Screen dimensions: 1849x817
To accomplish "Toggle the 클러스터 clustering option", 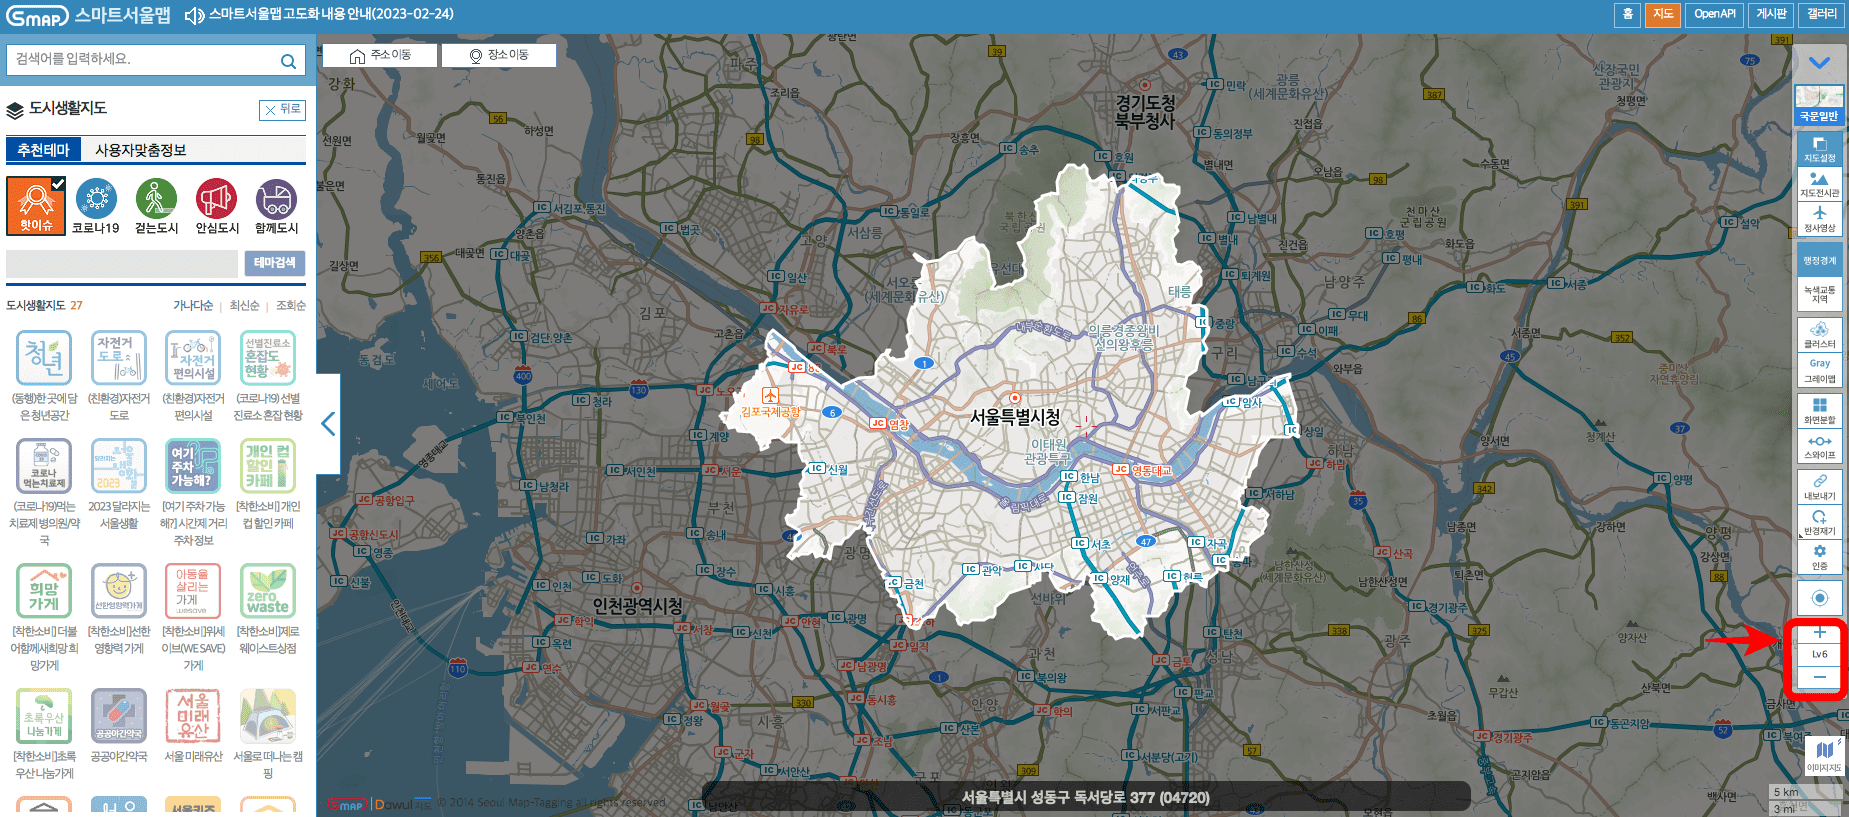I will (1819, 335).
